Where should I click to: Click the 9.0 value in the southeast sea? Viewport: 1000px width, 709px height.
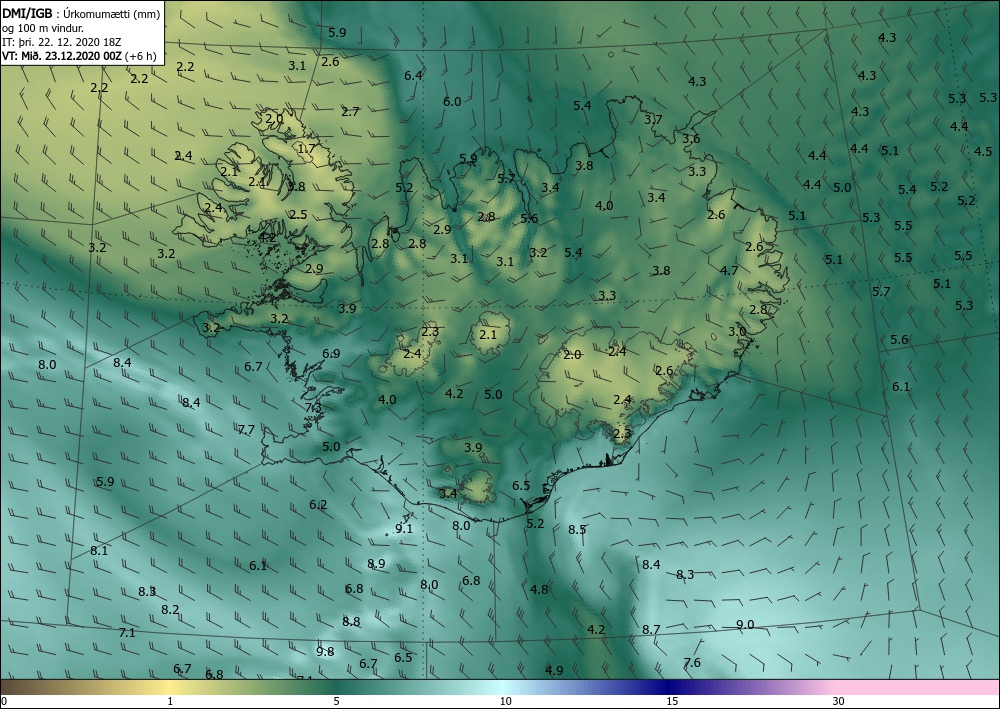pos(745,624)
